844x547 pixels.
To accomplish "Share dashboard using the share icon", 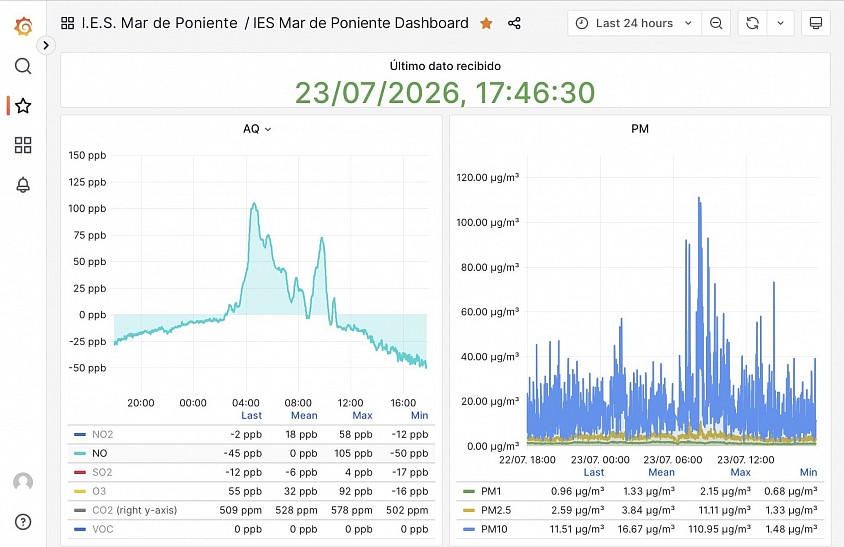I will 514,23.
